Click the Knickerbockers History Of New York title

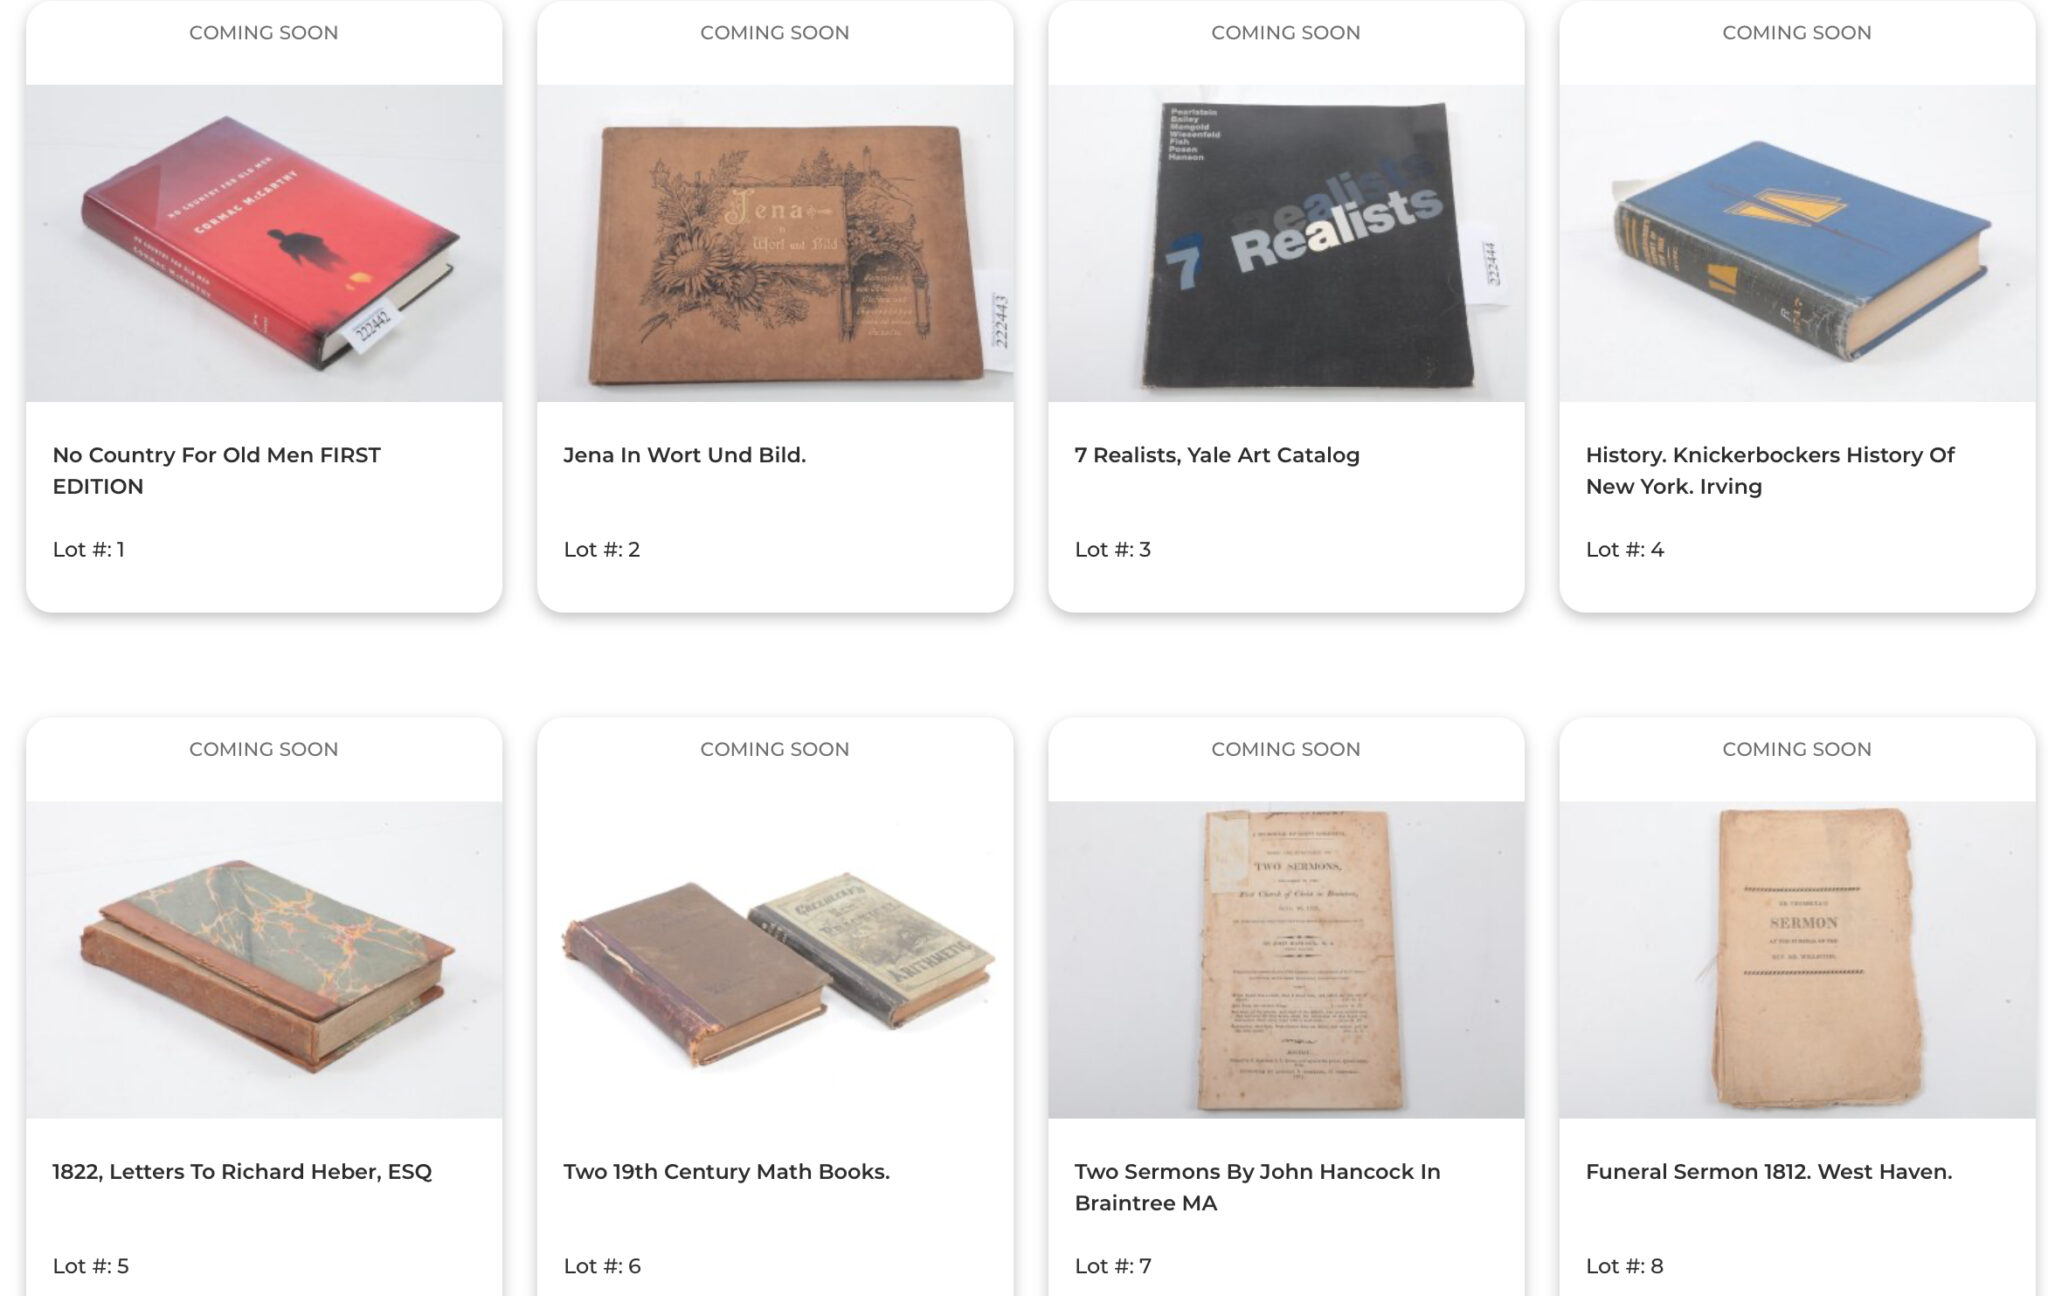[1770, 470]
